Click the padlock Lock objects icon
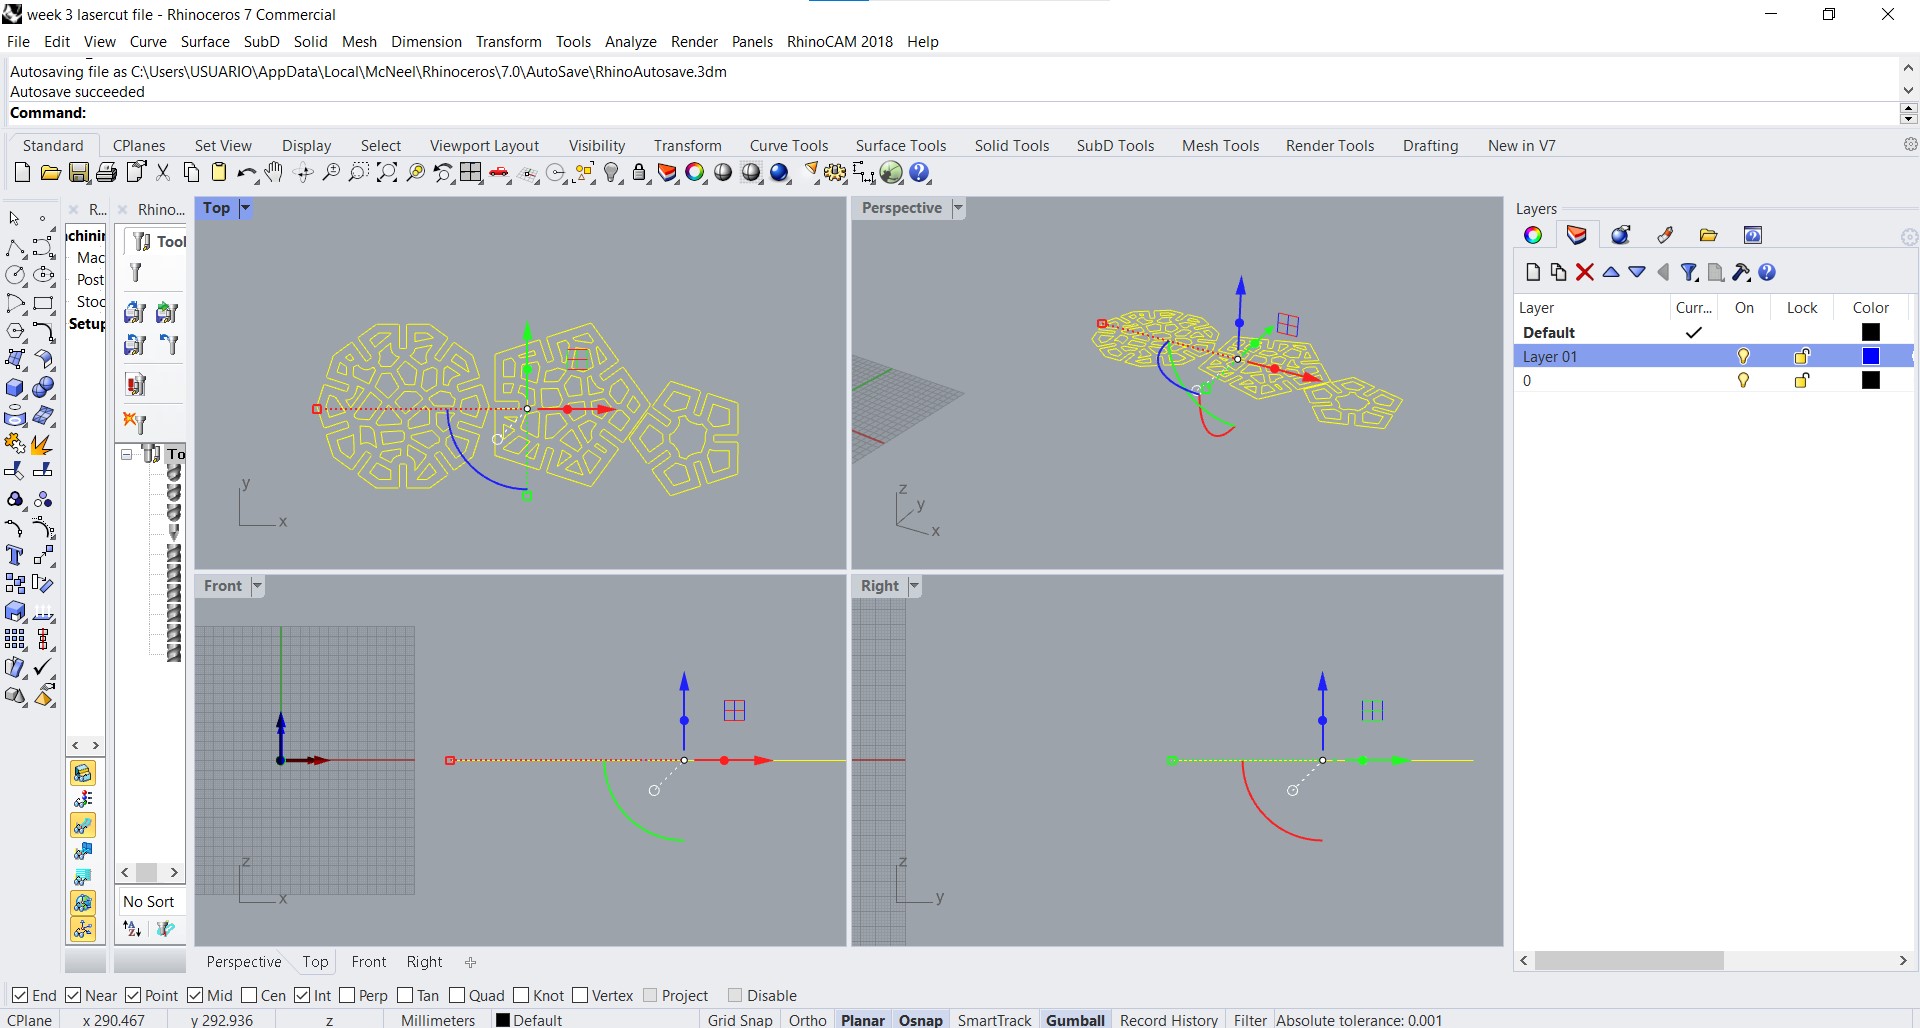The height and width of the screenshot is (1028, 1920). (639, 173)
